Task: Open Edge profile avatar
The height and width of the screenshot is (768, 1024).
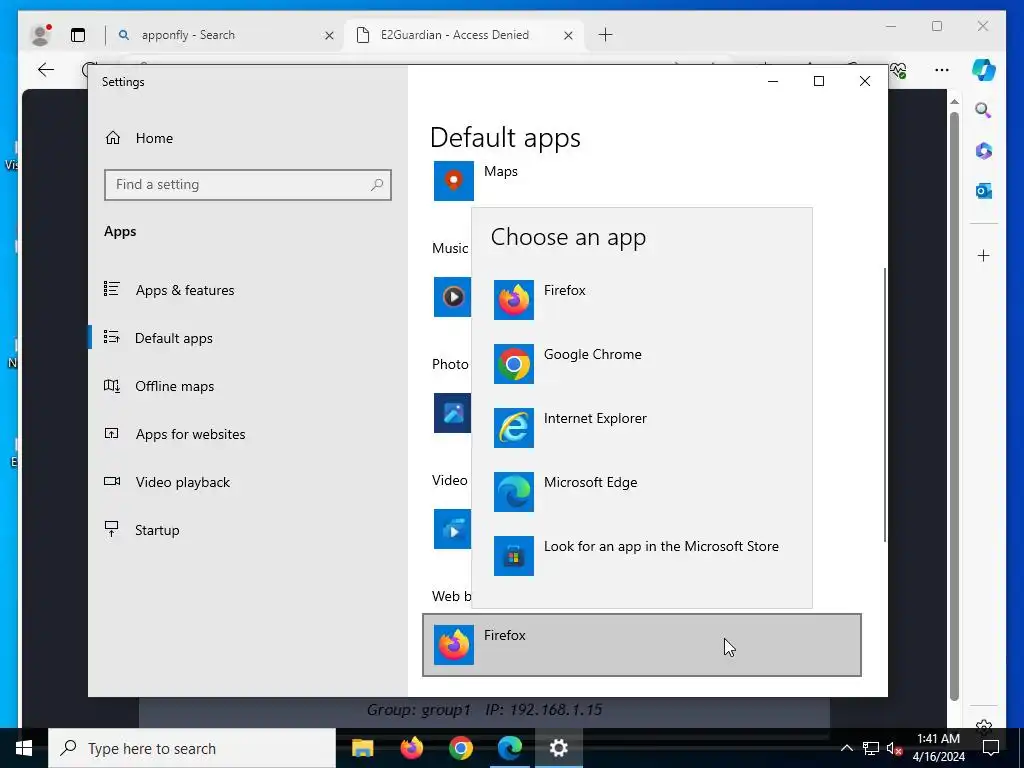Action: point(40,35)
